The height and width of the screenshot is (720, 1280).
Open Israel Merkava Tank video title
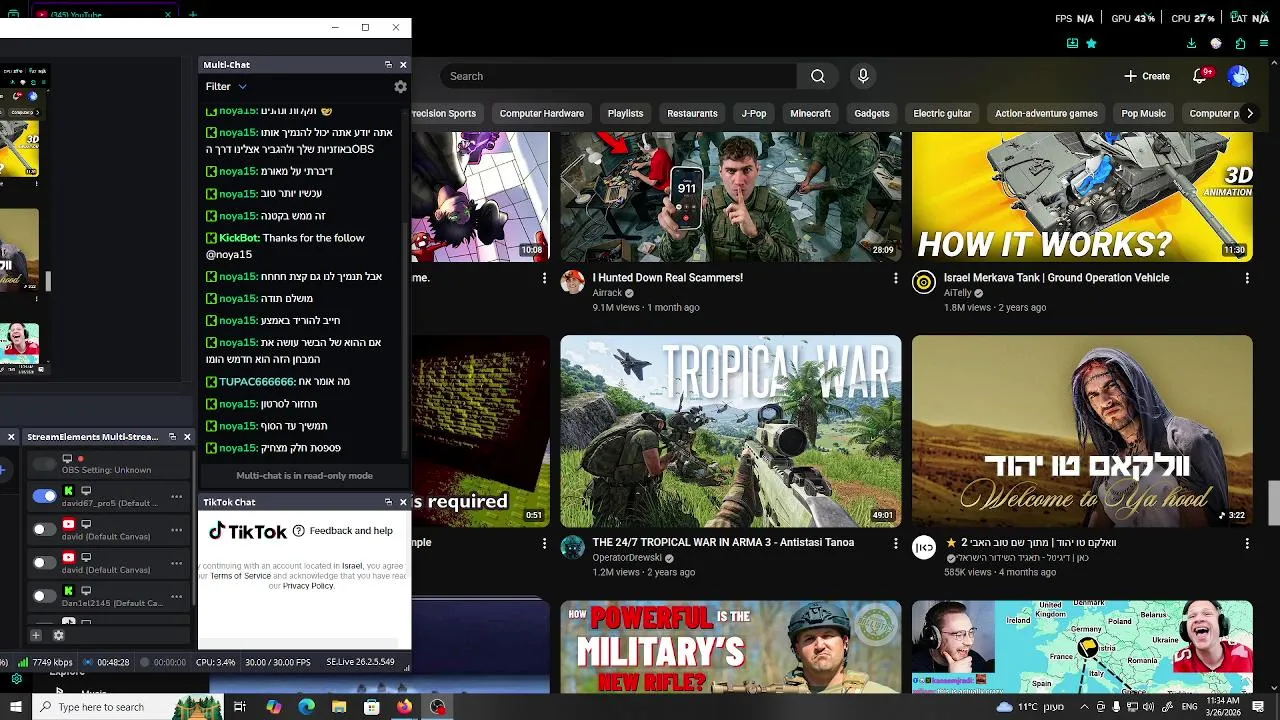[1056, 278]
